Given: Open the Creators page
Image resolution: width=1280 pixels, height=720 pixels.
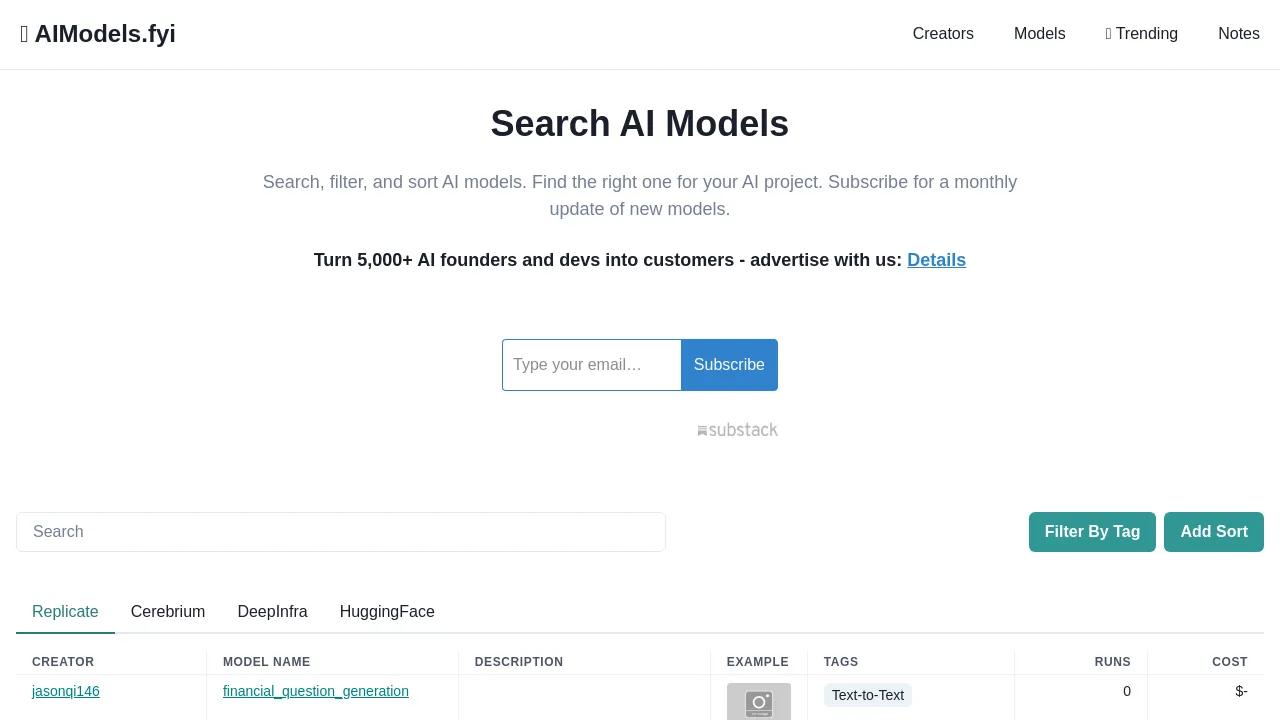Looking at the screenshot, I should [942, 34].
